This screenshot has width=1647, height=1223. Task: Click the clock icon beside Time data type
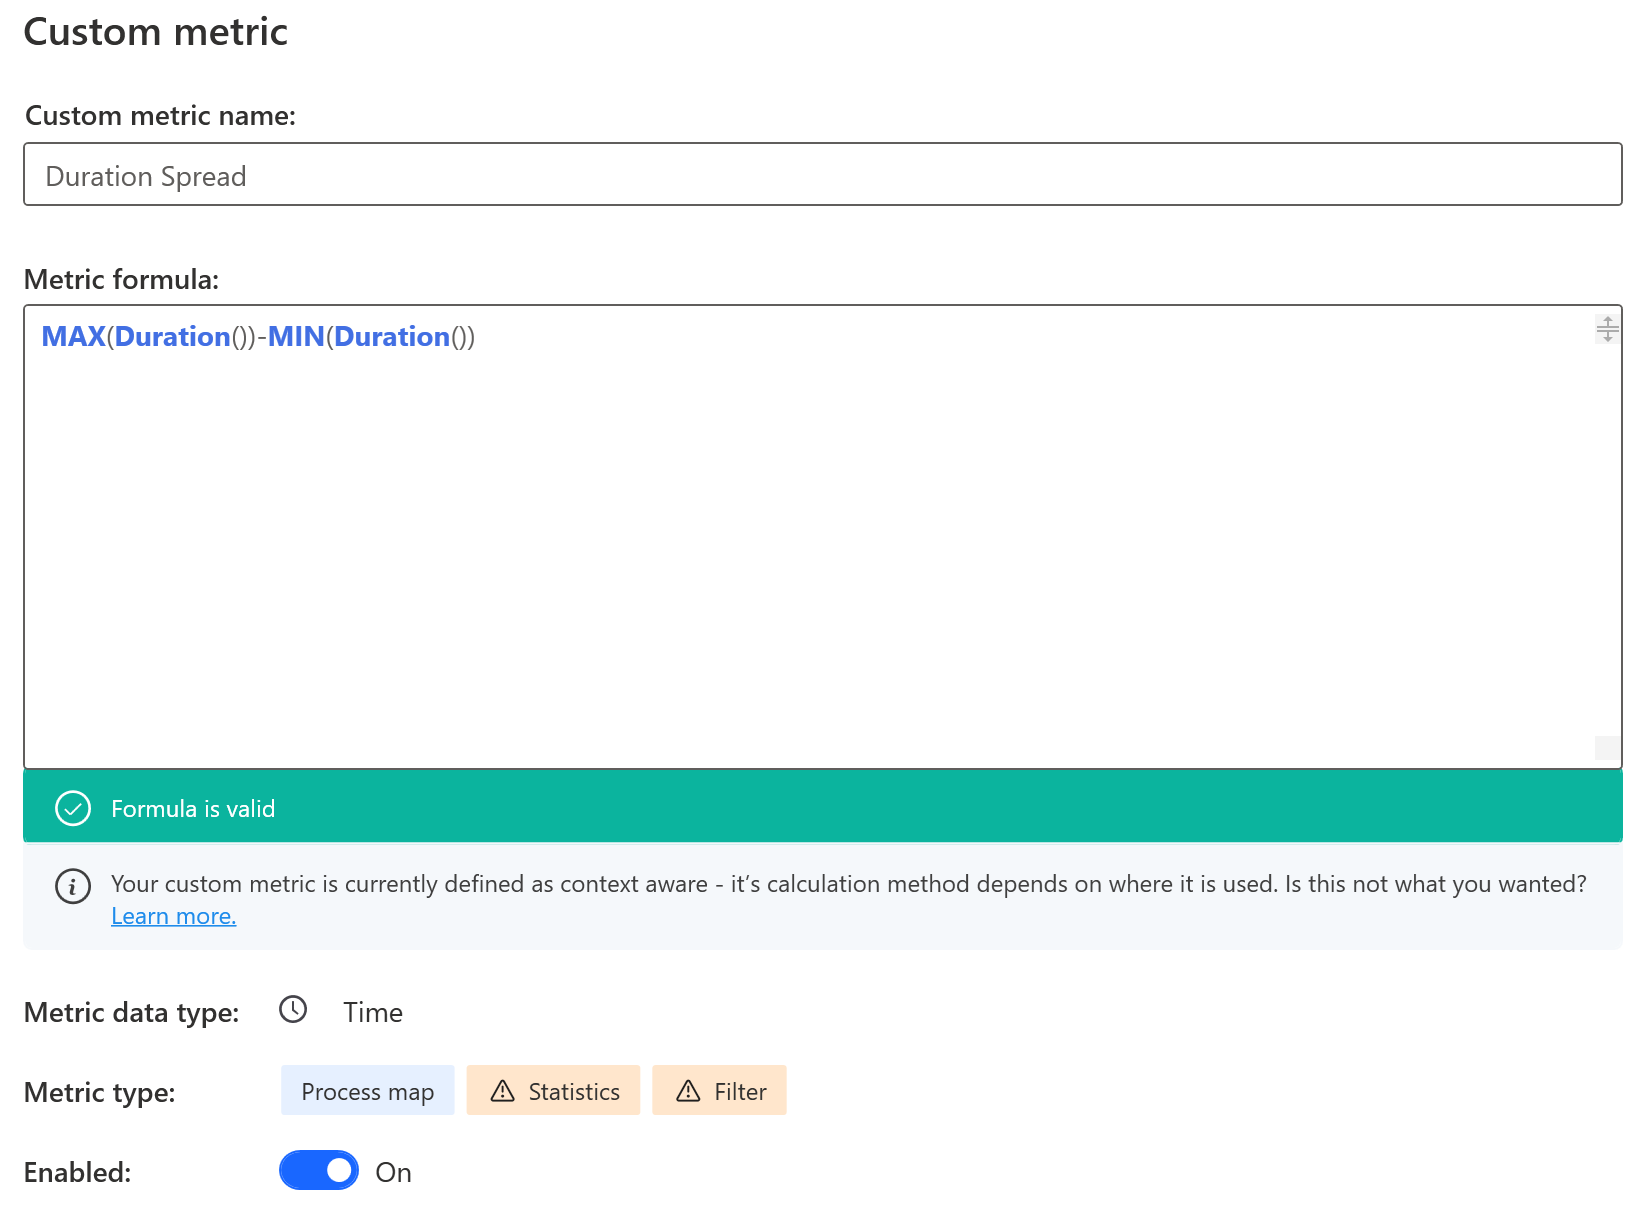(x=293, y=1011)
